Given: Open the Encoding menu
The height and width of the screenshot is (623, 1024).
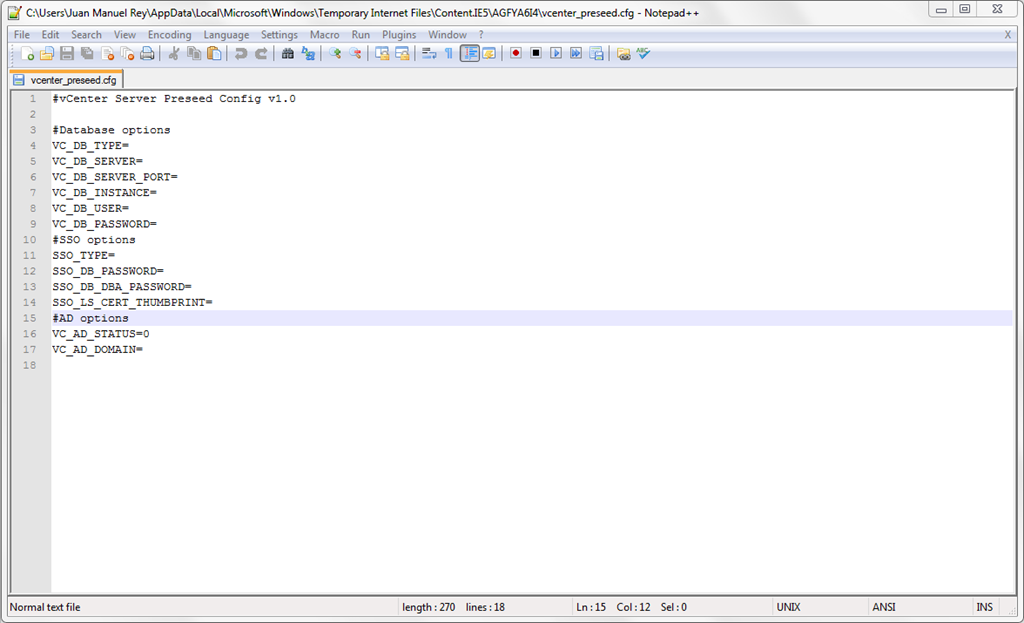Looking at the screenshot, I should tap(169, 35).
